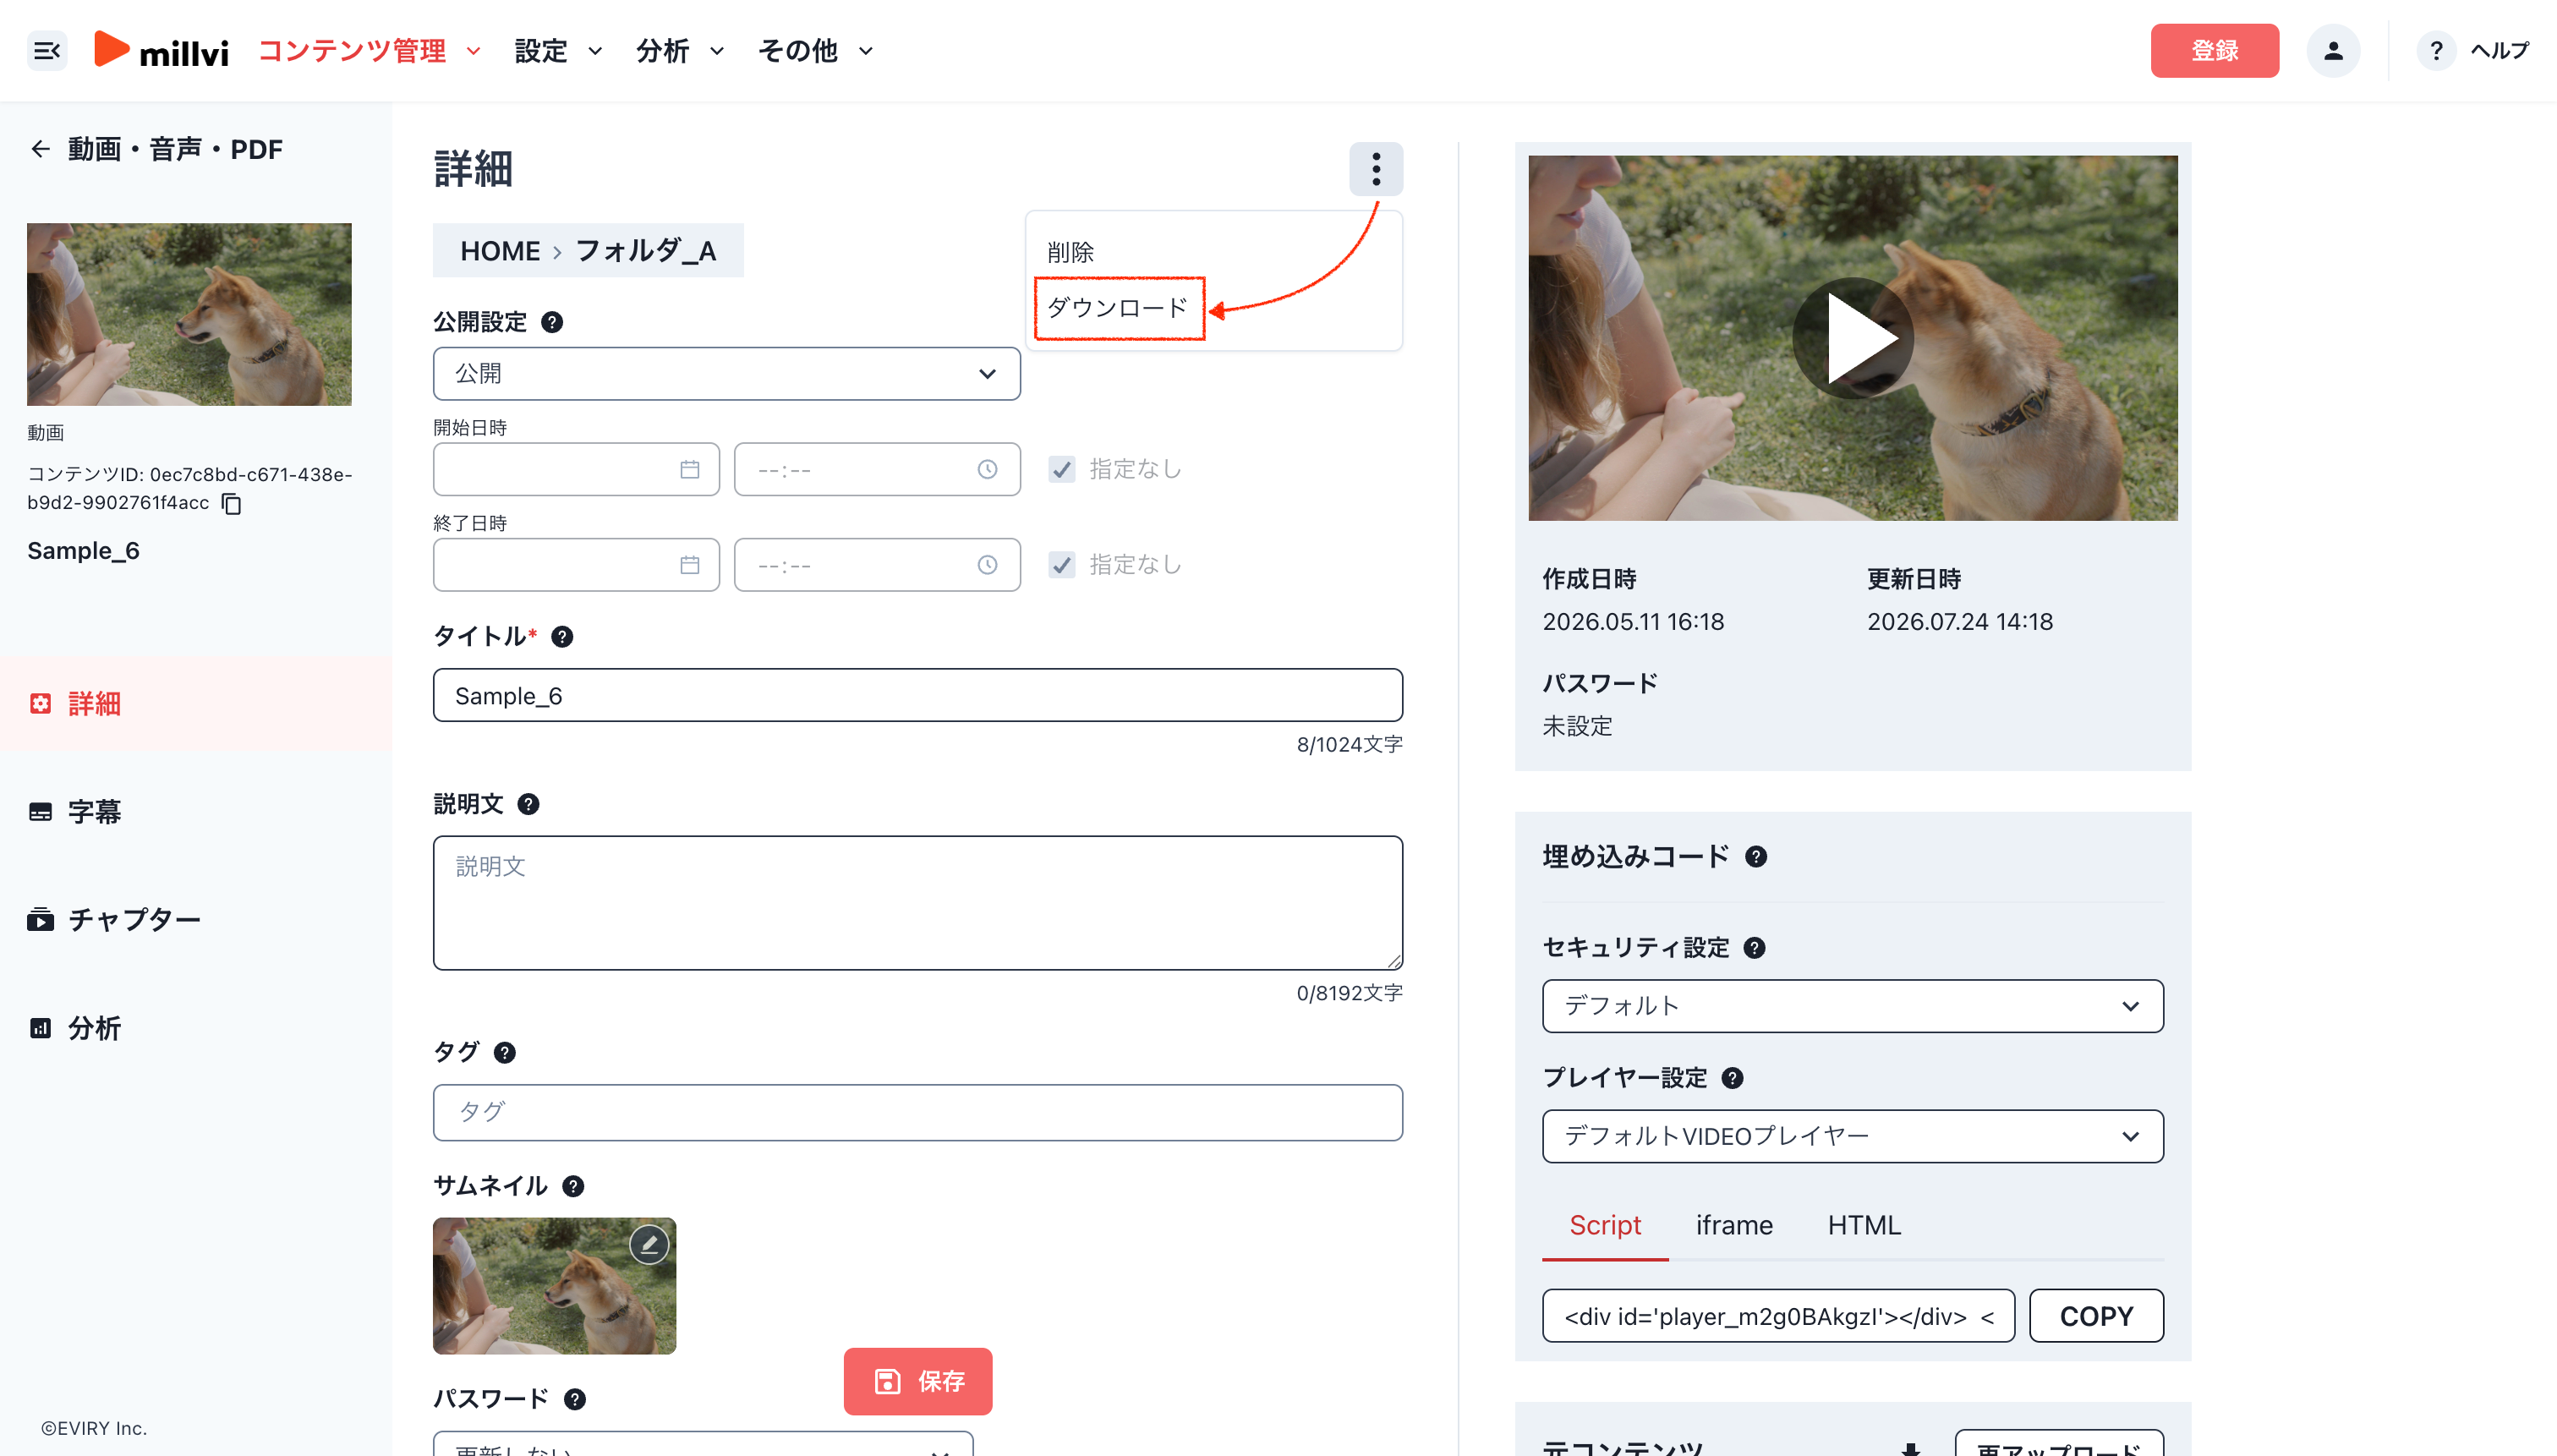Toggle 指定なし checkbox for 終了日時
This screenshot has height=1456, width=2557.
point(1062,565)
